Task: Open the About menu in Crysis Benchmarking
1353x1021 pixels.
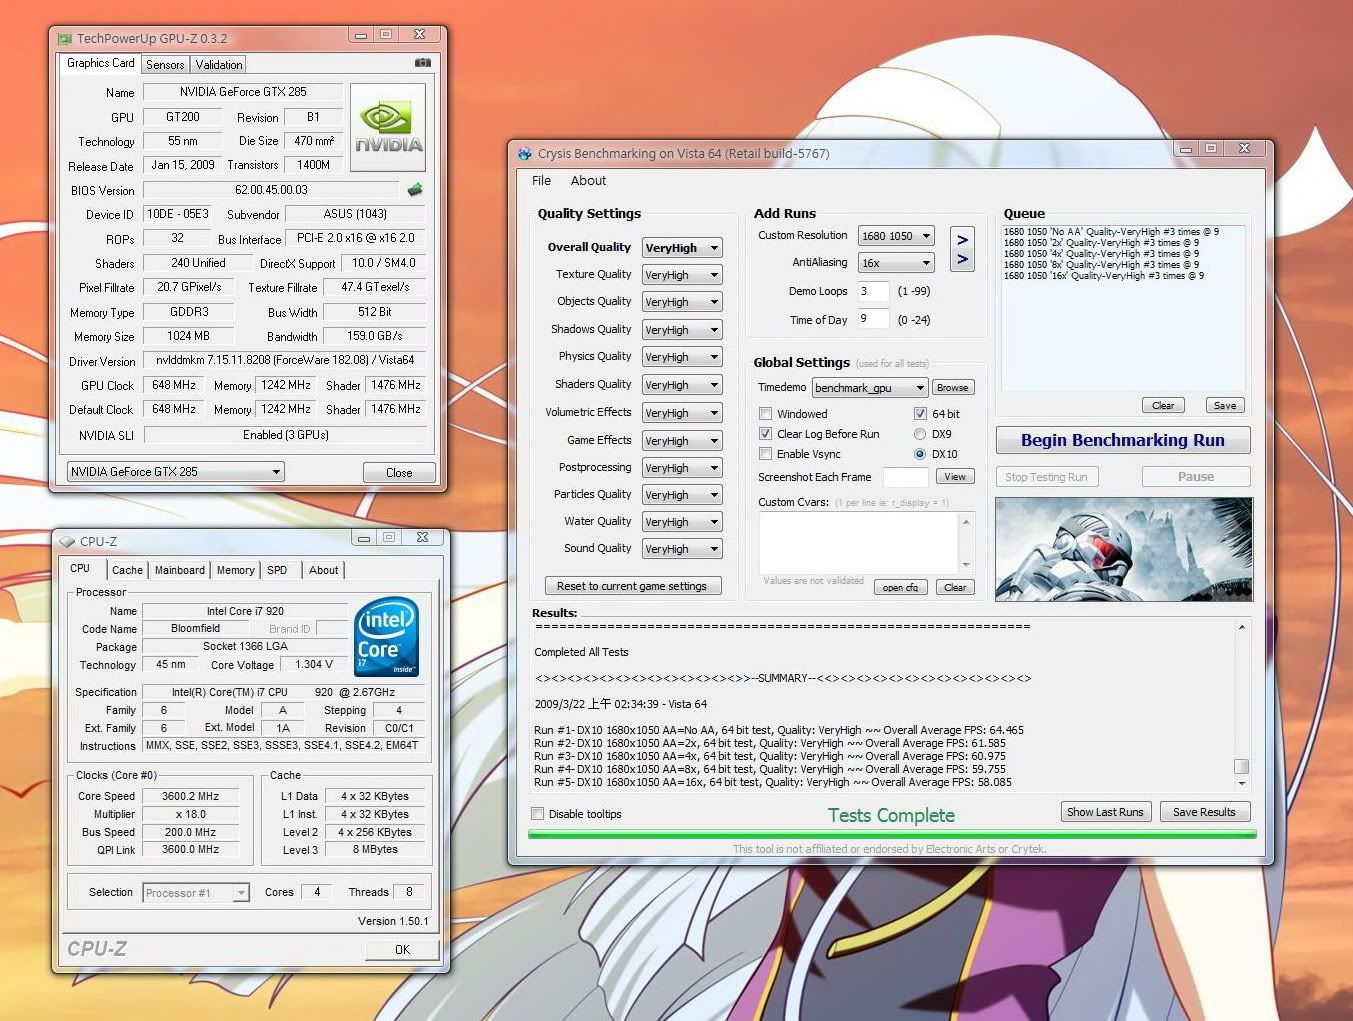Action: pos(588,181)
